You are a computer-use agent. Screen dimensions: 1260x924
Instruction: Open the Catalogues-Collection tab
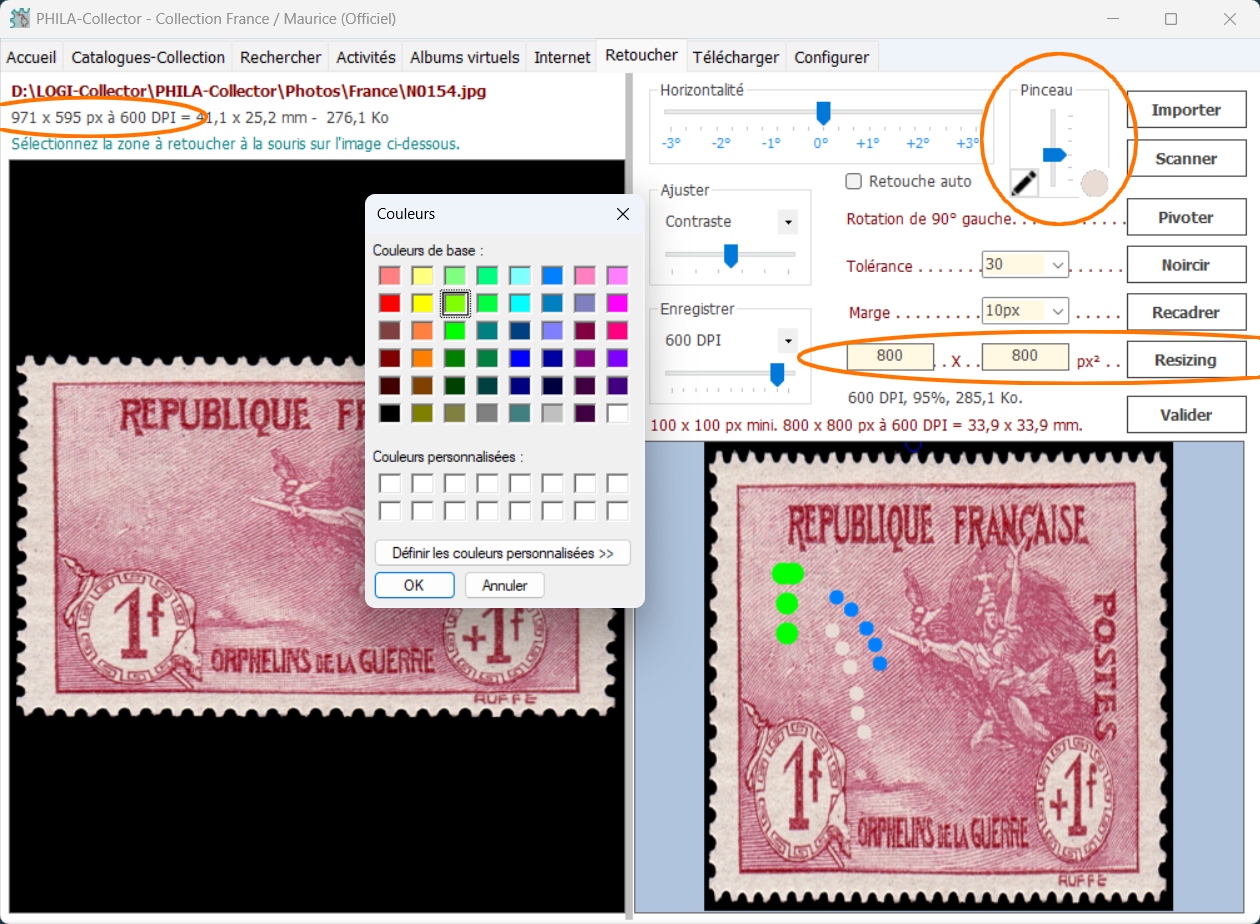pyautogui.click(x=148, y=57)
